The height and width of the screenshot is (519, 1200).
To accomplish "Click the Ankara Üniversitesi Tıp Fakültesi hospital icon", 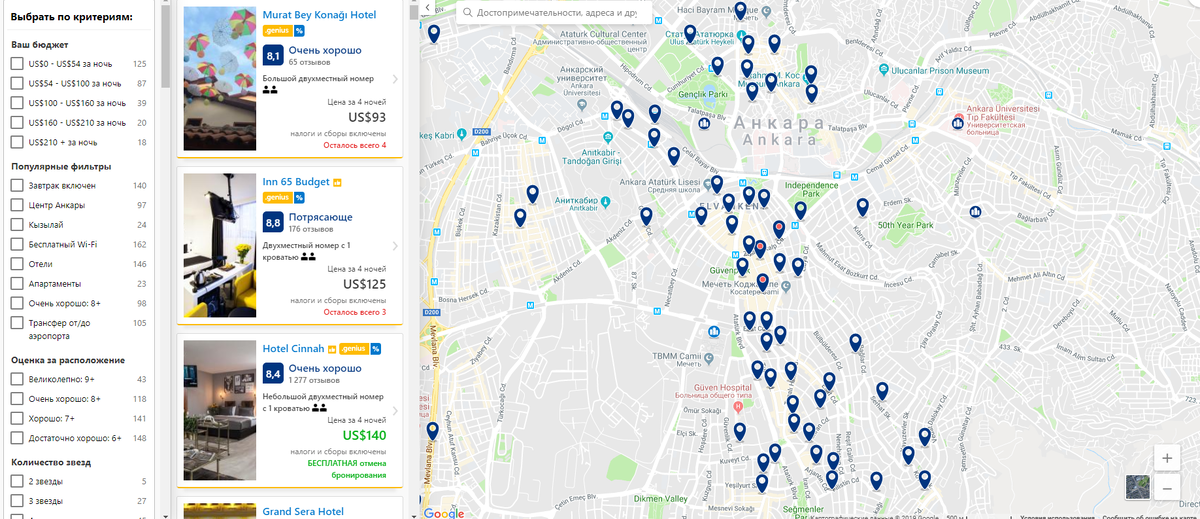I will pos(957,122).
